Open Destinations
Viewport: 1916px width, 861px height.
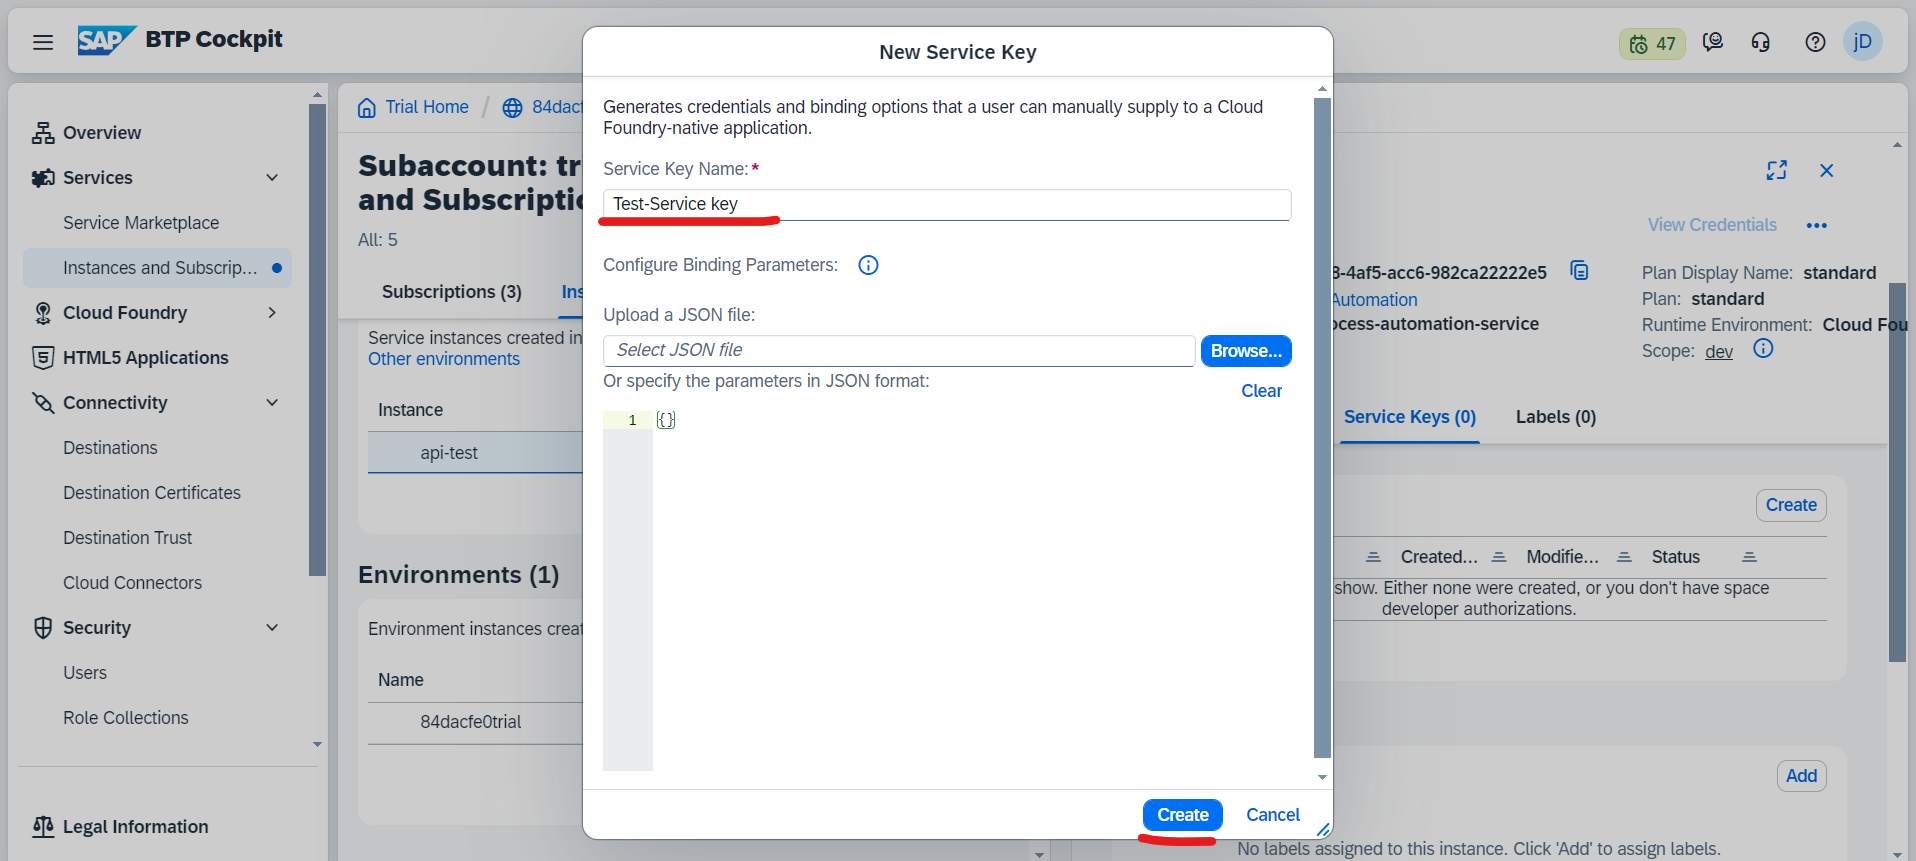[110, 448]
